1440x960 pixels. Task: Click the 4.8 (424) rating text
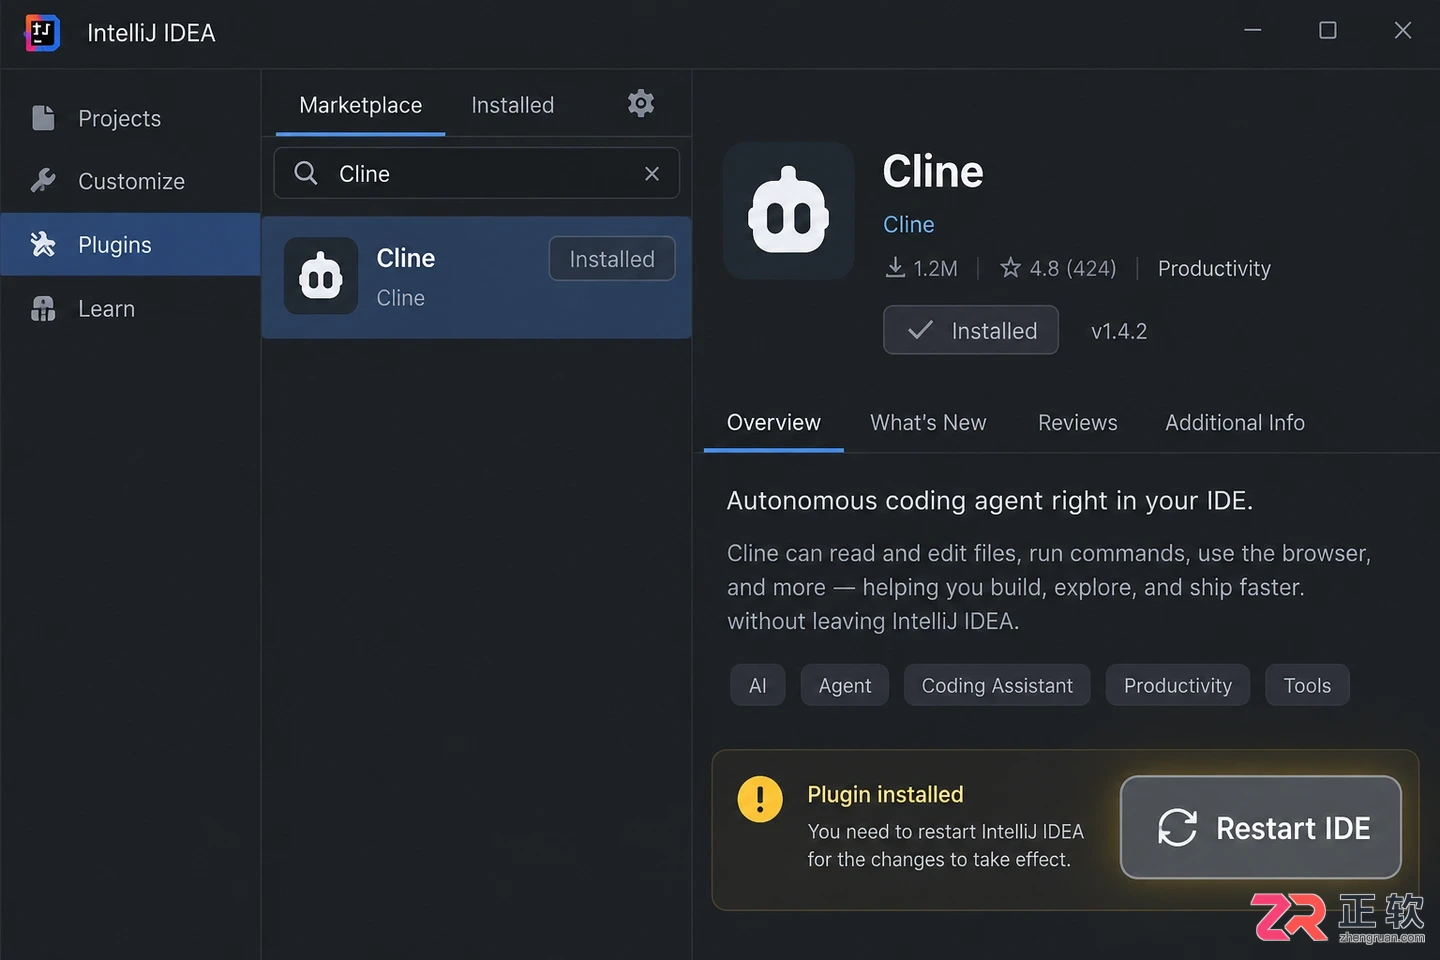[x=1073, y=268]
